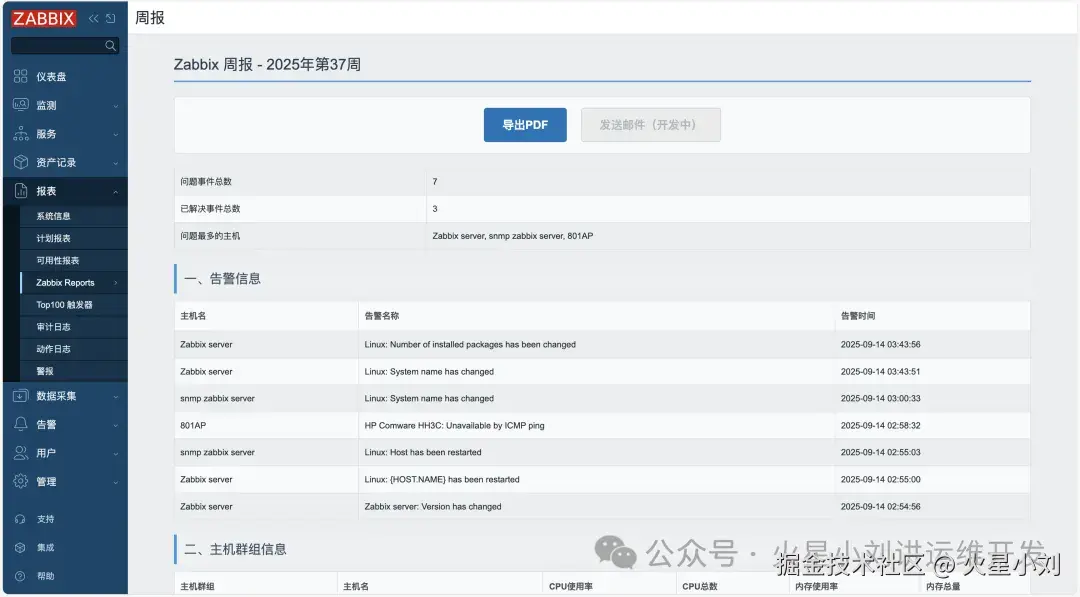
Task: Click the 帮助 question mark icon
Action: [x=20, y=576]
